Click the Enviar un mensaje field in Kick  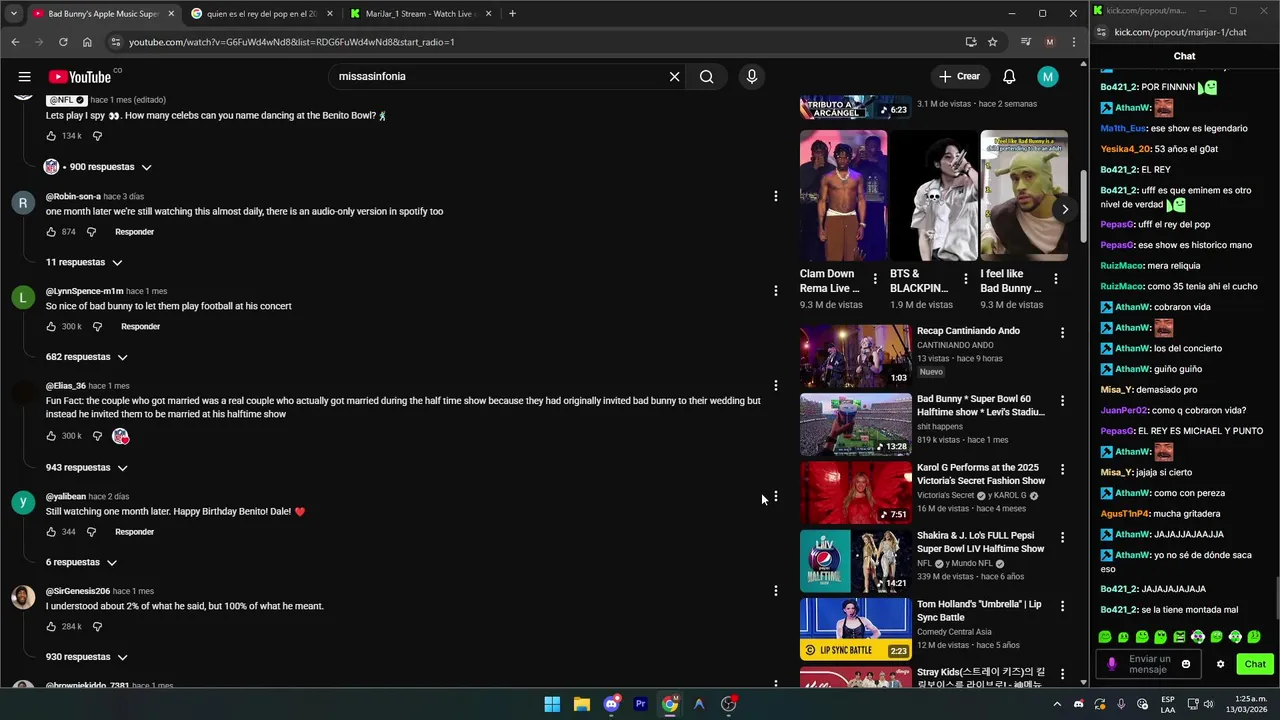point(1149,664)
